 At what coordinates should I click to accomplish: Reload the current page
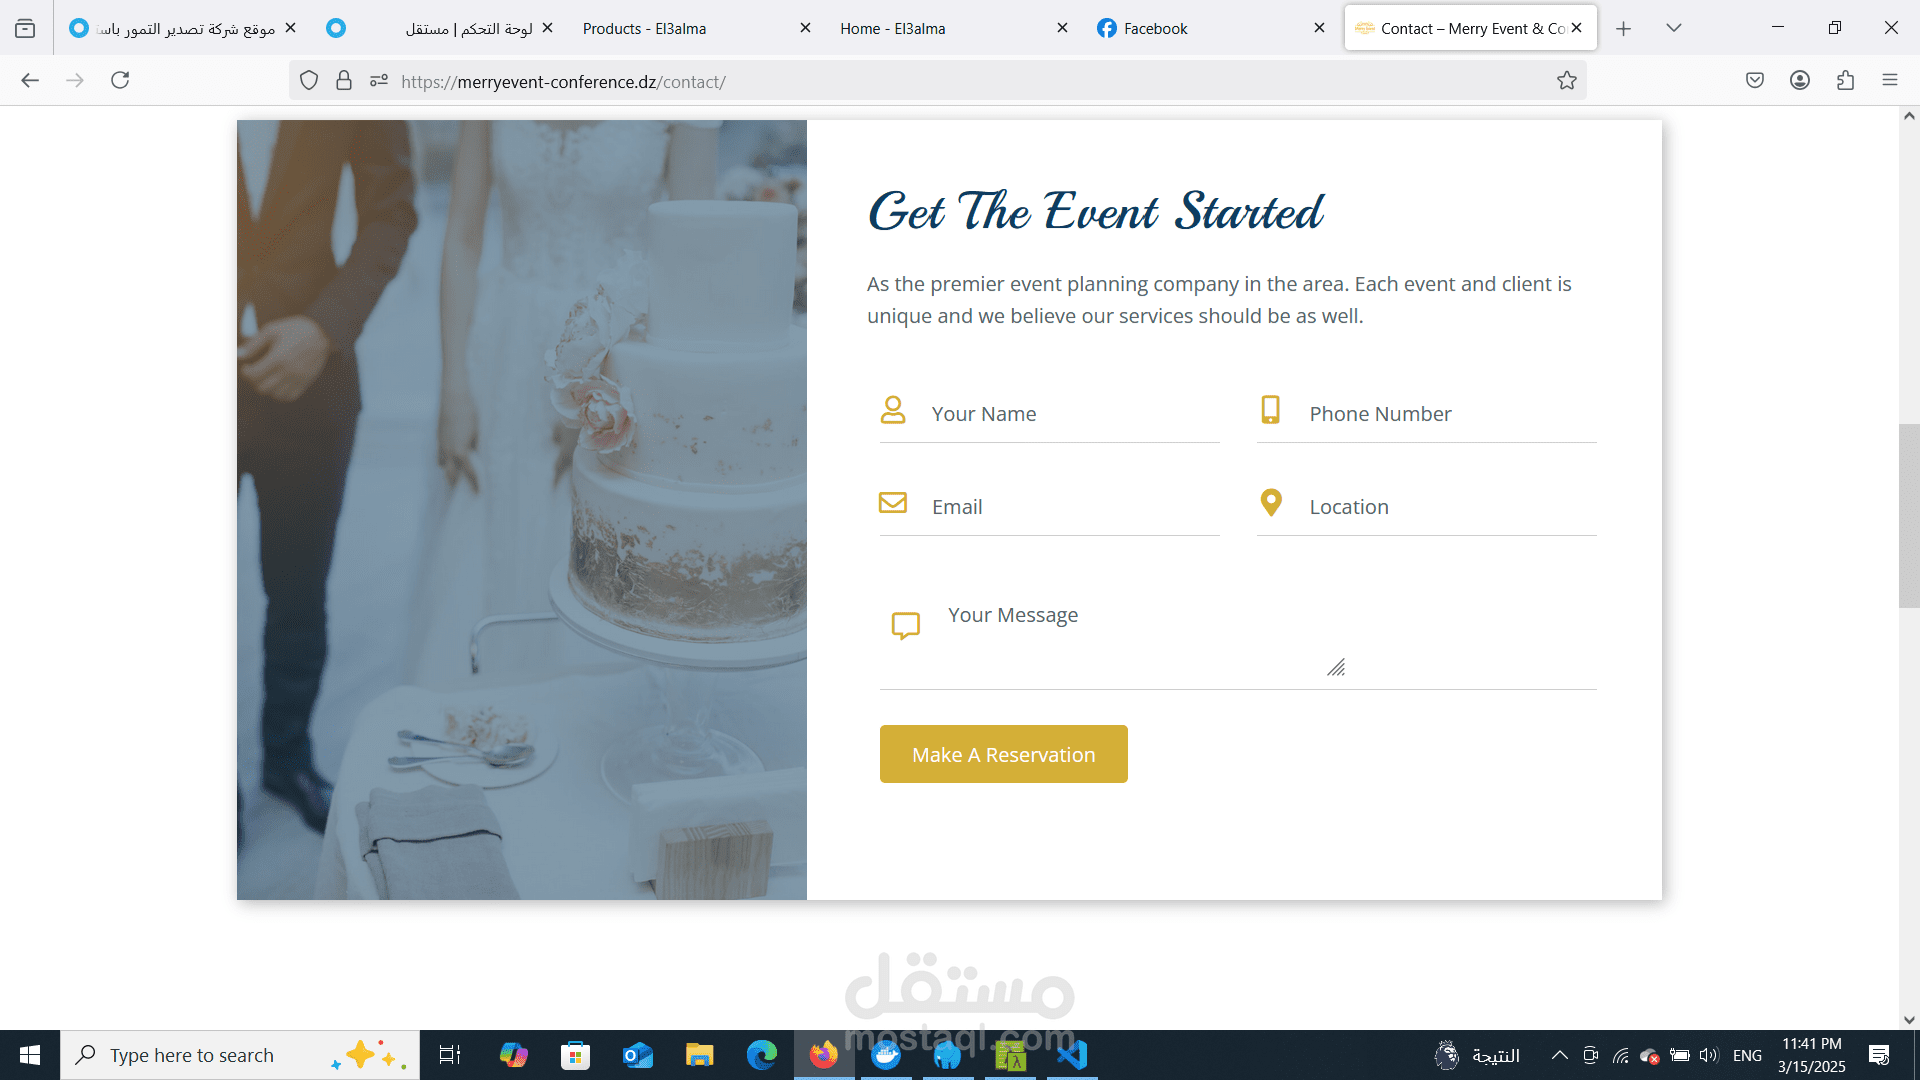click(x=120, y=80)
